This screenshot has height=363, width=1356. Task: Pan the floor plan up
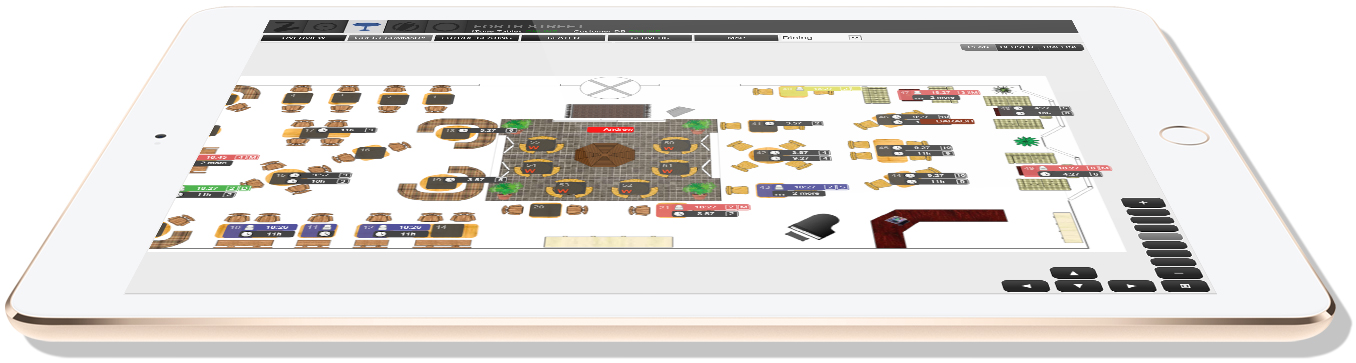(1075, 272)
